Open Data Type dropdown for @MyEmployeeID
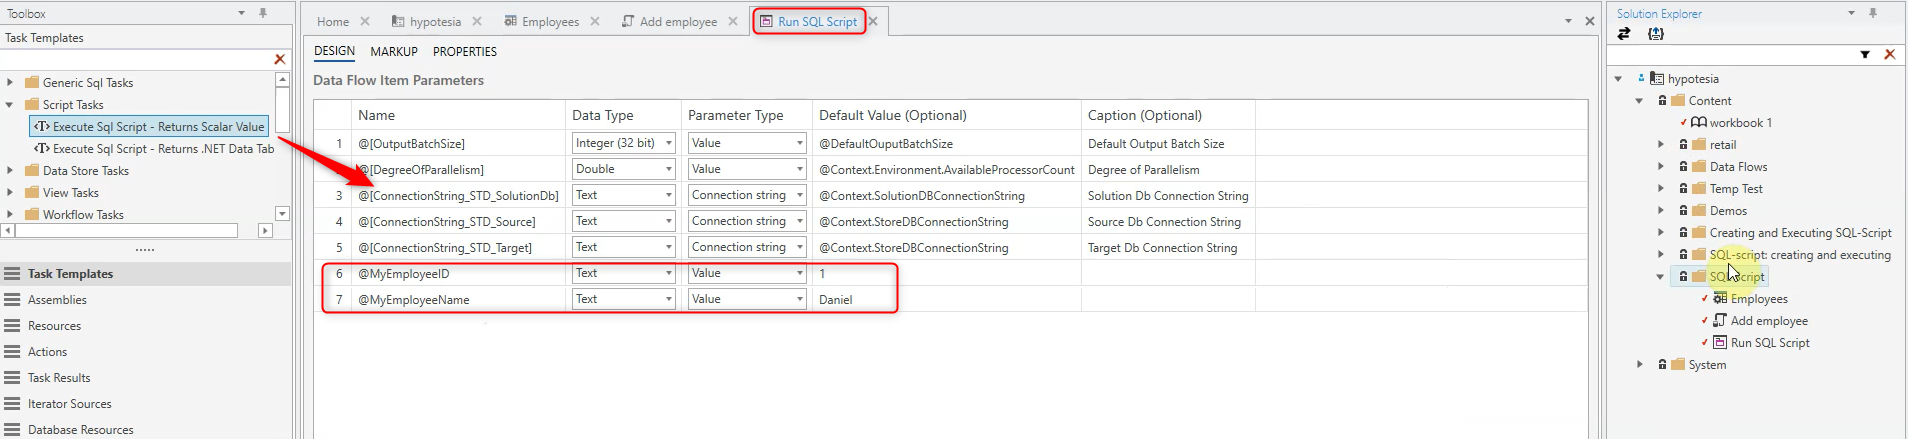The width and height of the screenshot is (1908, 439). point(668,274)
